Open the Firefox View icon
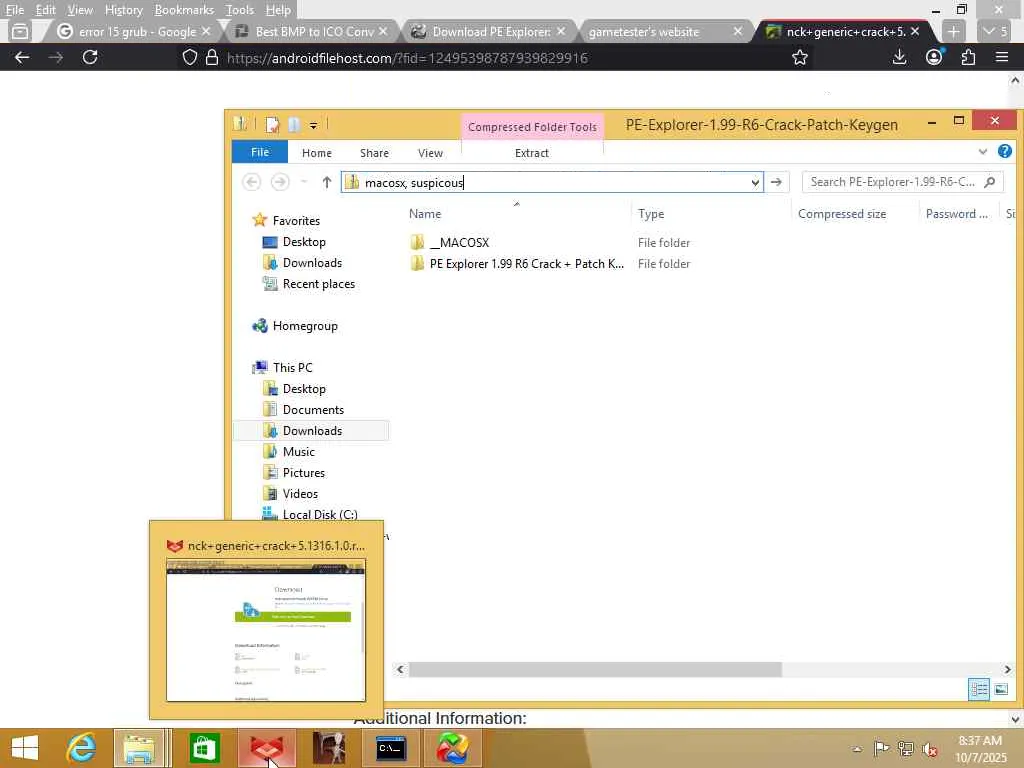Screen dimensions: 1024x768 coord(20,31)
